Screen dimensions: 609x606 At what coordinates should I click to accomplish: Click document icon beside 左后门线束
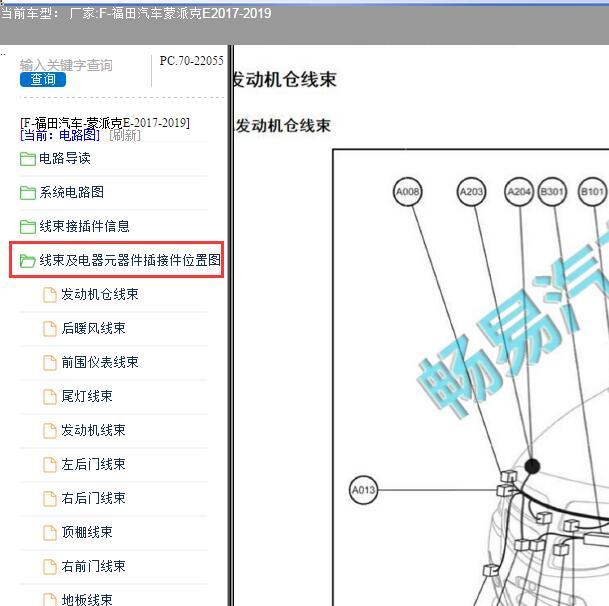pyautogui.click(x=50, y=465)
